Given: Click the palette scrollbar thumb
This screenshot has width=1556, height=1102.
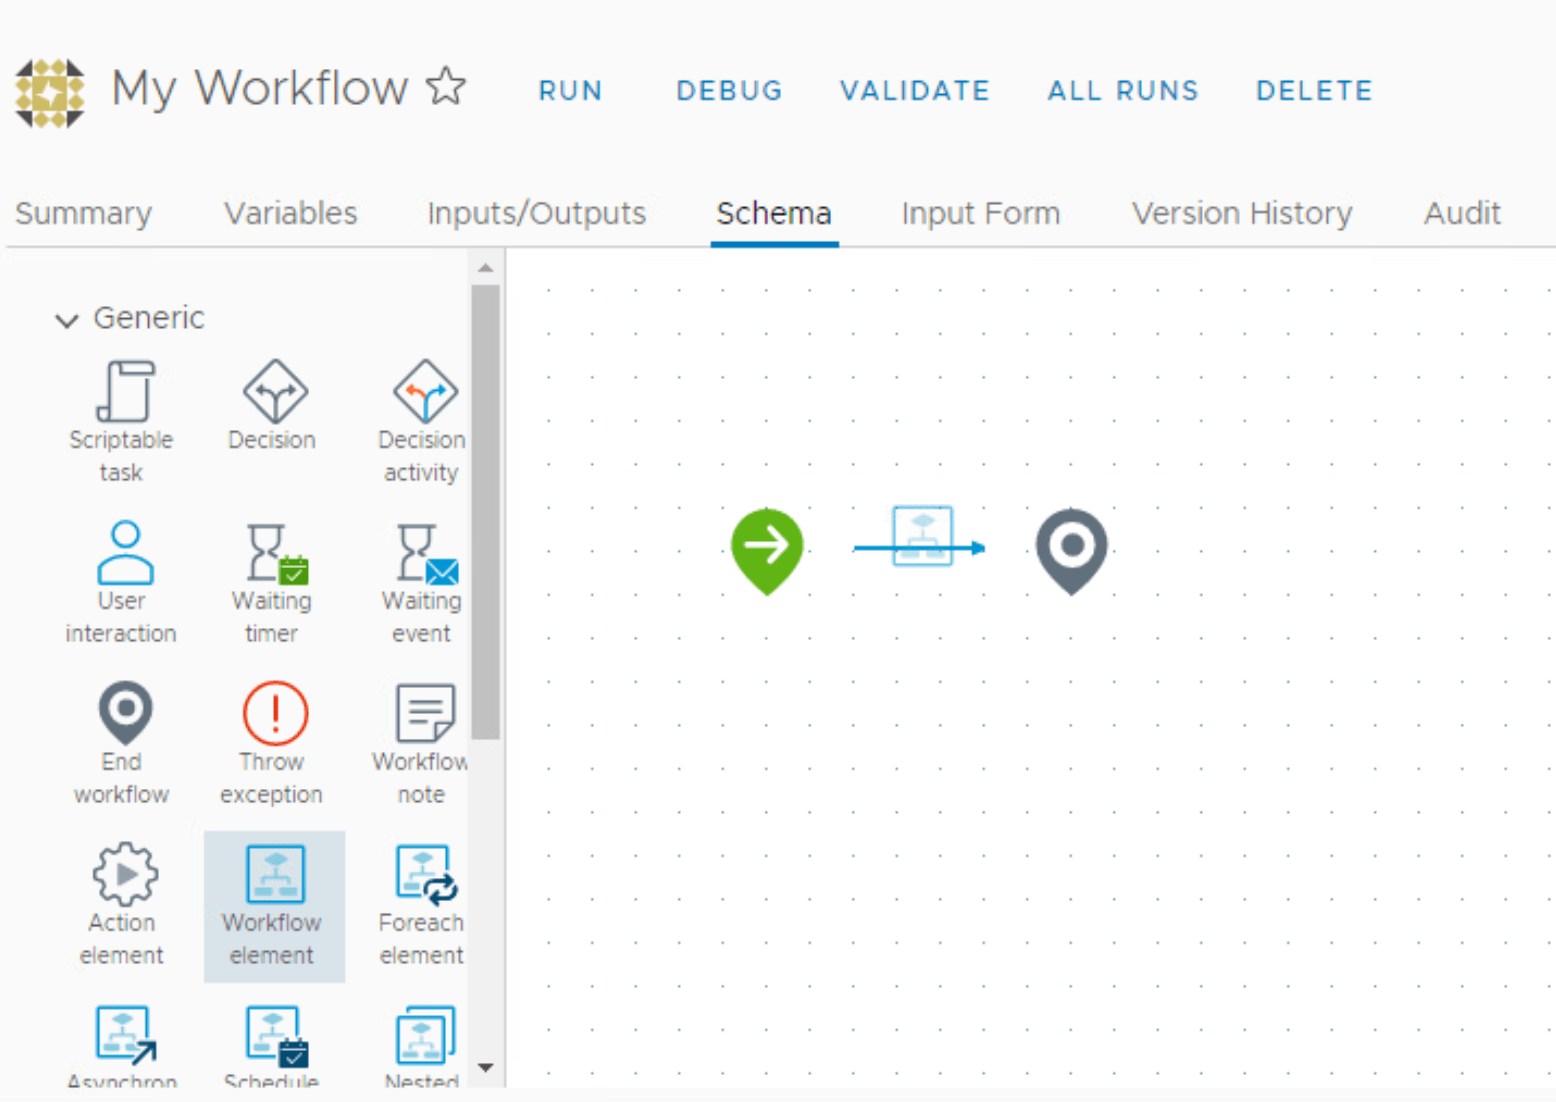Looking at the screenshot, I should click(485, 512).
